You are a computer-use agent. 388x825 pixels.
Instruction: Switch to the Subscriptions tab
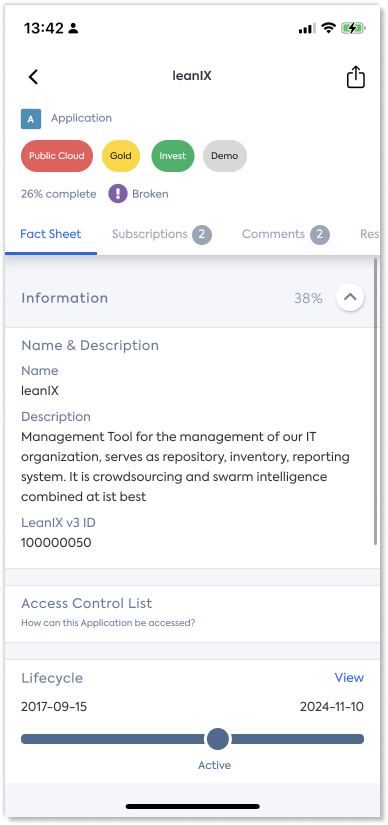(162, 234)
